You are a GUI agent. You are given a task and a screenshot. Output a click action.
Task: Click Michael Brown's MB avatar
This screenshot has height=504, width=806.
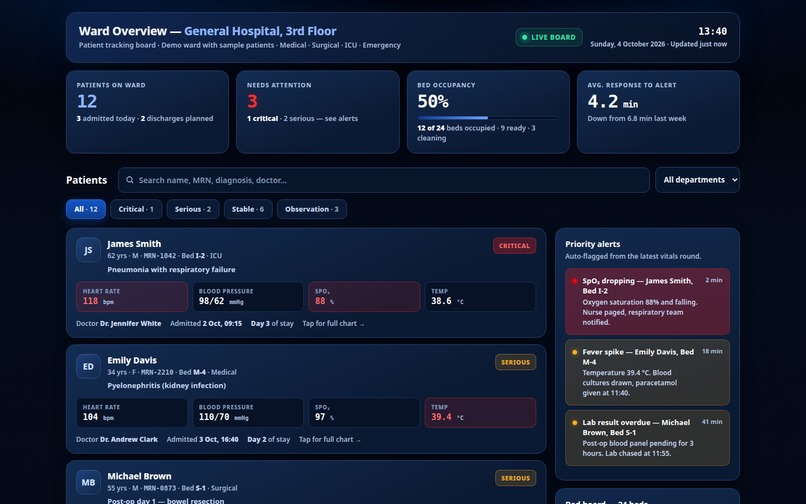click(88, 482)
